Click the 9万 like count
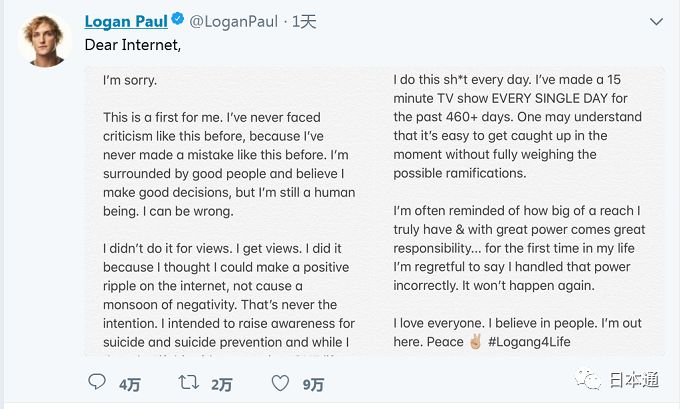This screenshot has width=680, height=409. [x=313, y=382]
